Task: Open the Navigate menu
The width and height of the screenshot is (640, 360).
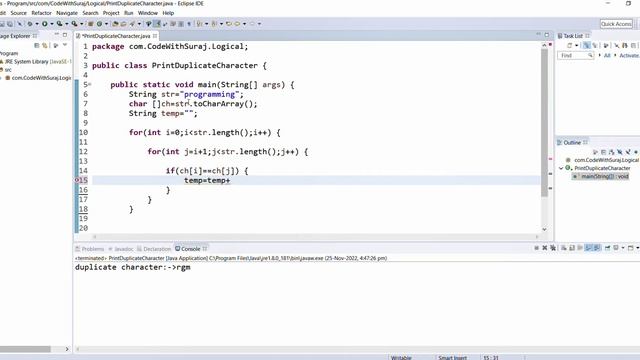Action: tap(67, 13)
